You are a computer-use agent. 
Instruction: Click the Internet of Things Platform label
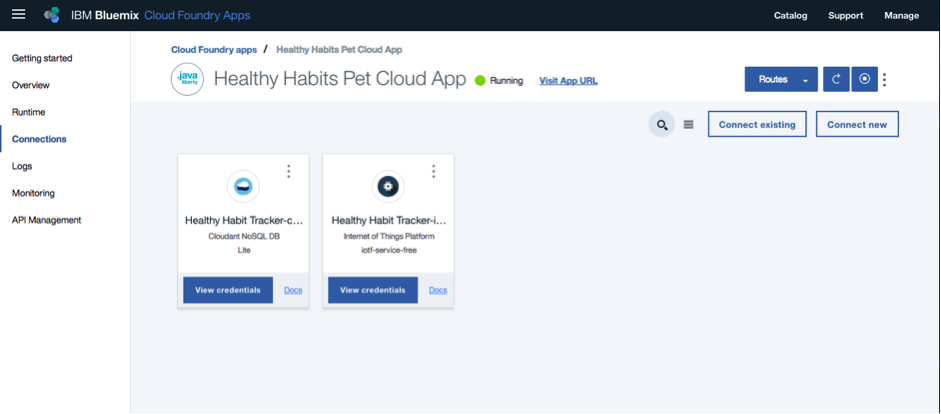[x=388, y=236]
